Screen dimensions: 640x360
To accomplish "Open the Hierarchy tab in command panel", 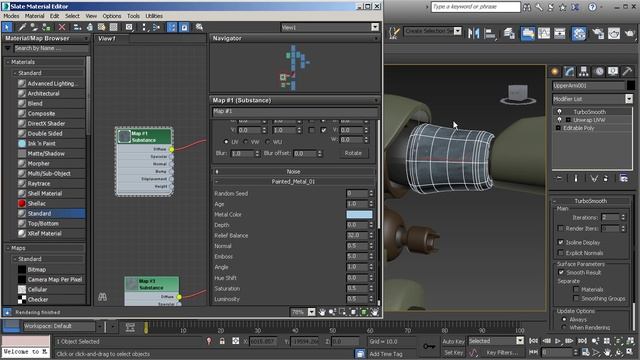I will tap(584, 72).
